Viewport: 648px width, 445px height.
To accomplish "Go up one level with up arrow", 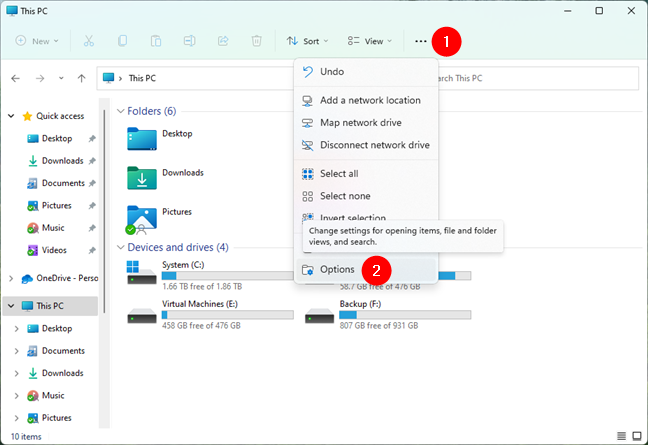I will point(81,78).
